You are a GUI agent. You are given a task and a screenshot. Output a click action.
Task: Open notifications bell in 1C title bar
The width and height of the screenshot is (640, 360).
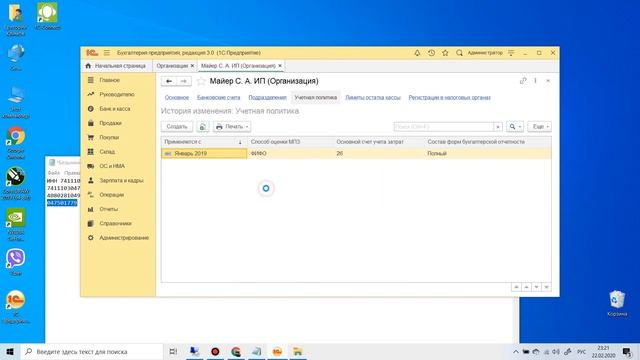[x=417, y=53]
